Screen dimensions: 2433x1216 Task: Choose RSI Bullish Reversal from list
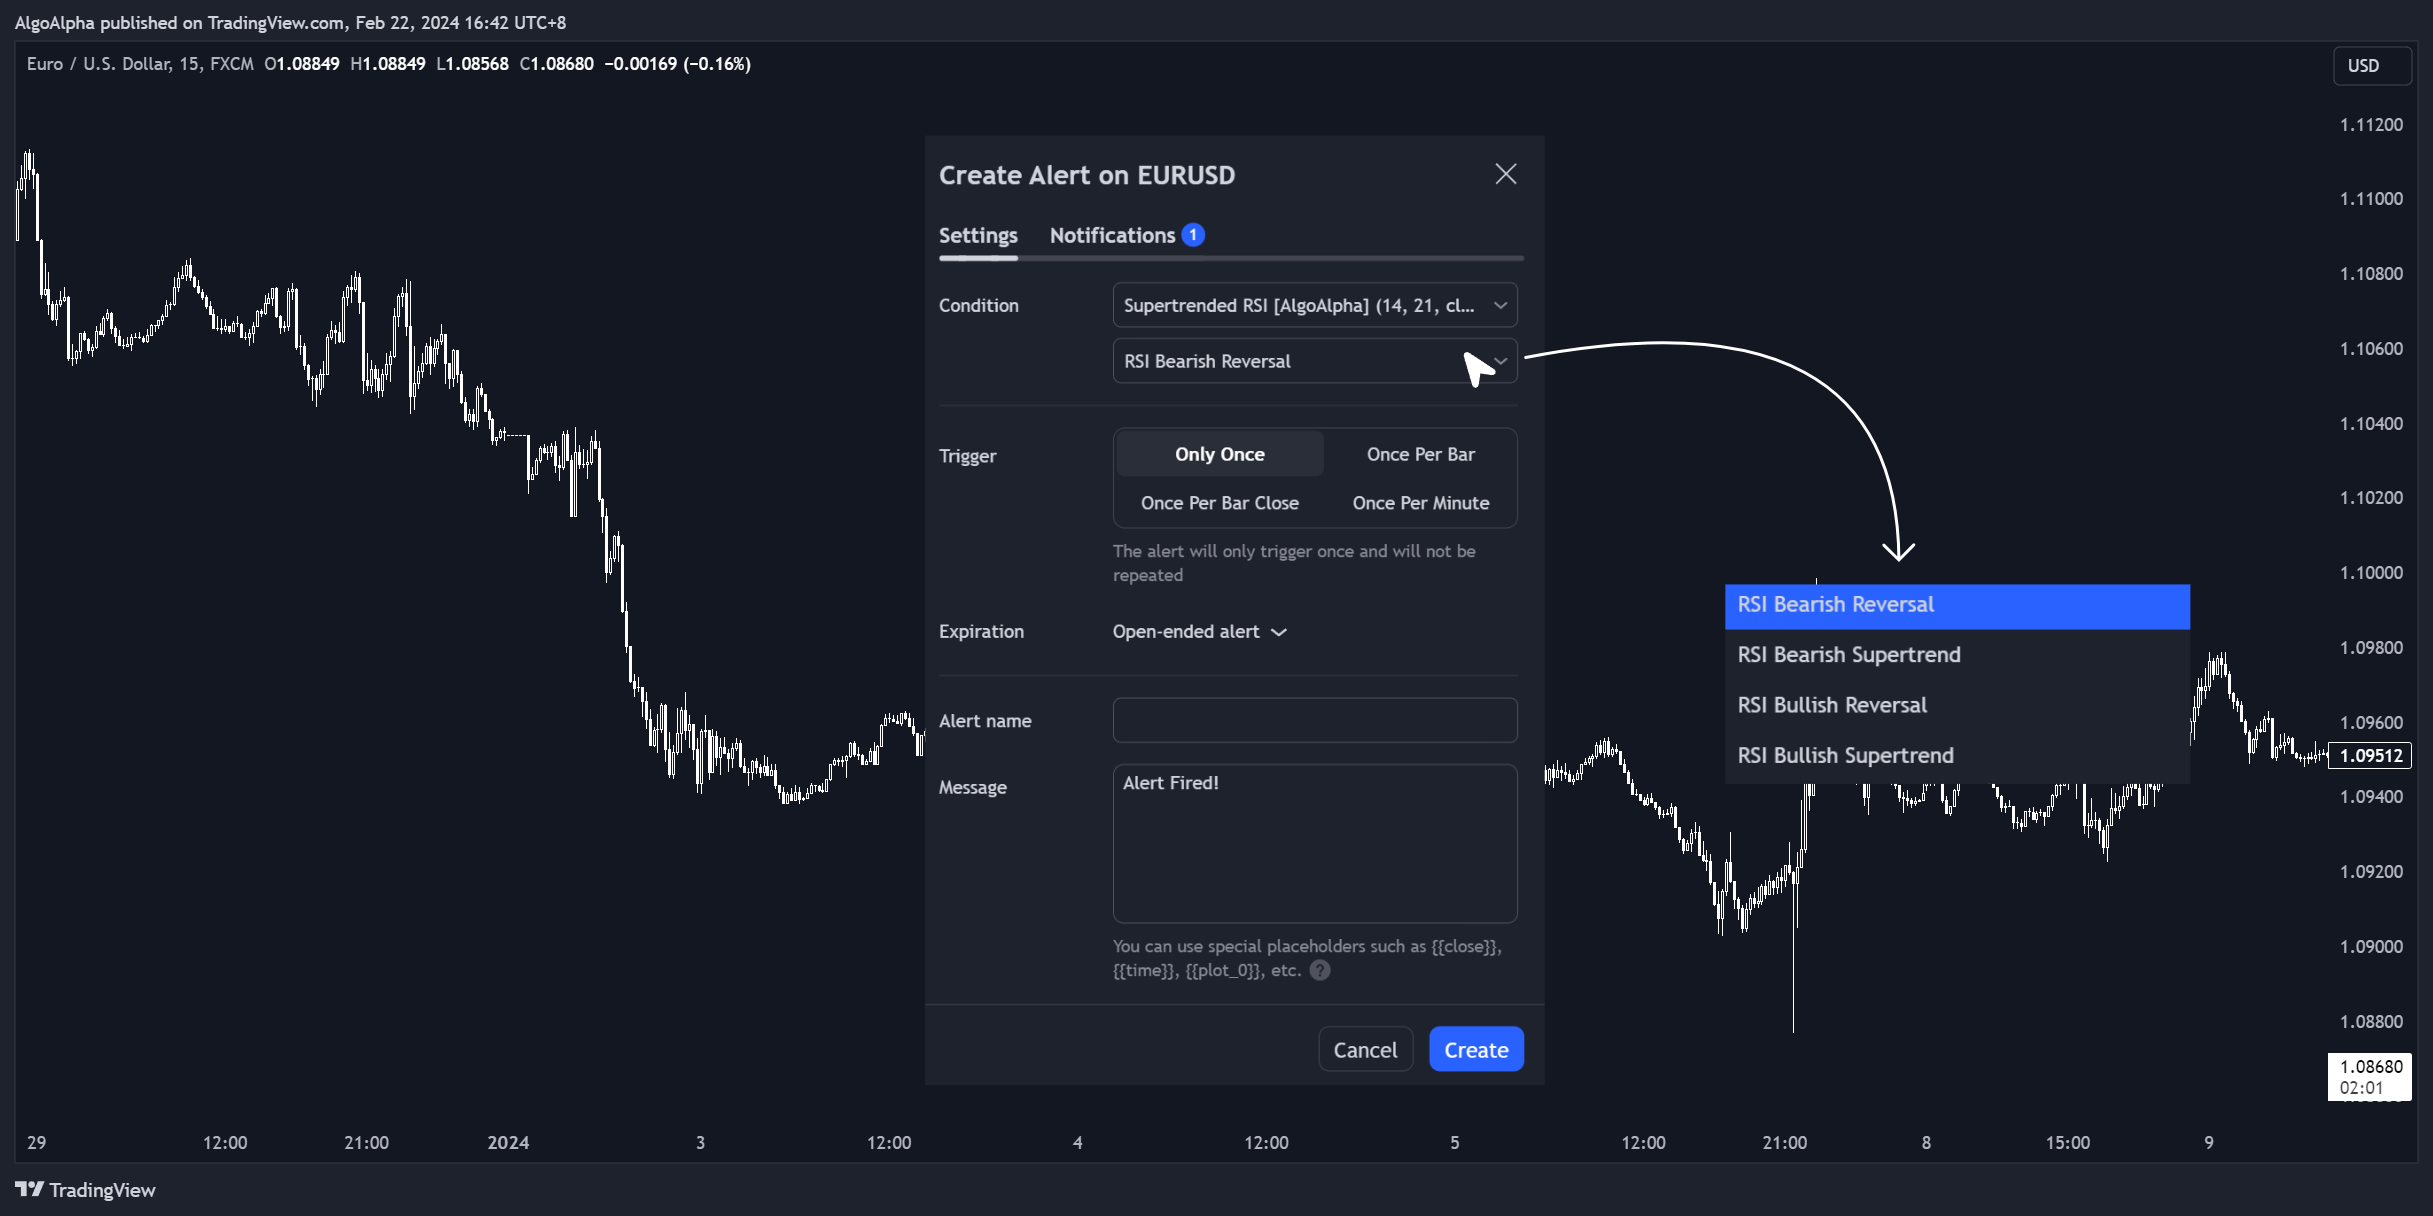(x=1957, y=705)
